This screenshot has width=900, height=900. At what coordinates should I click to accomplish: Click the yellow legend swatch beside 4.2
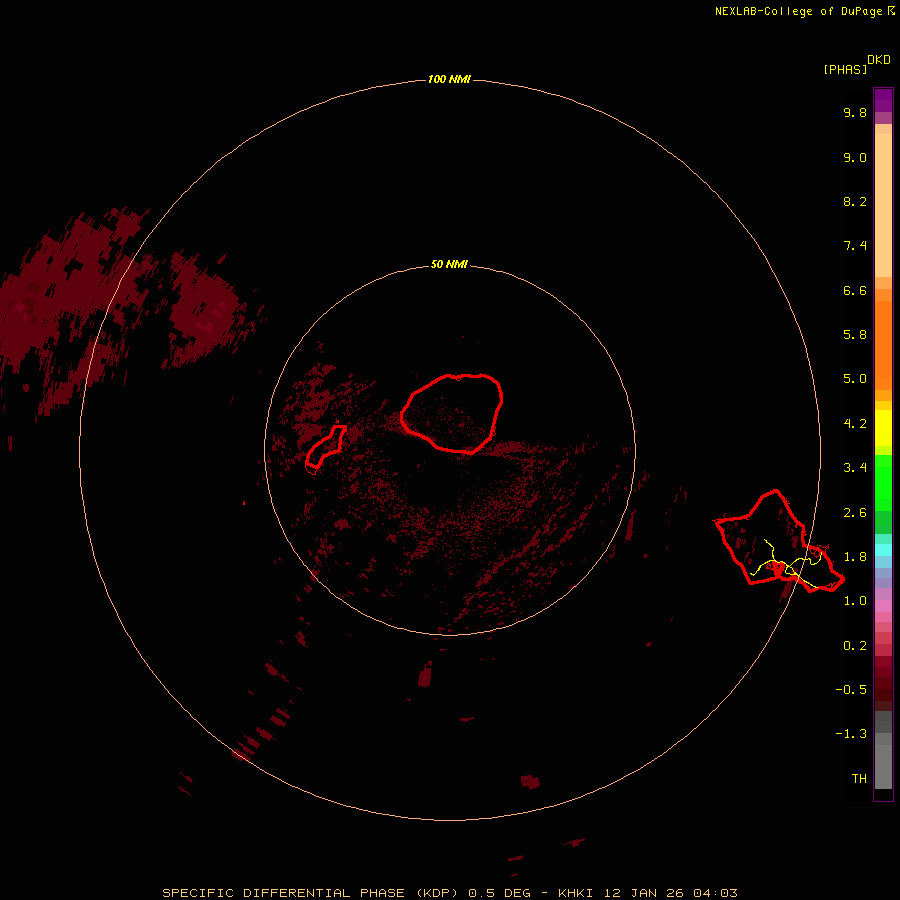[883, 426]
